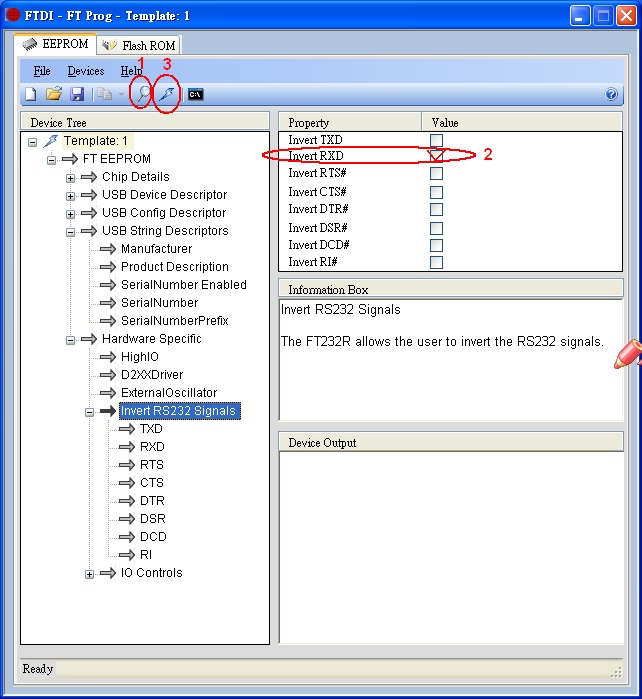
Task: Click the Property column header
Action: pos(350,122)
